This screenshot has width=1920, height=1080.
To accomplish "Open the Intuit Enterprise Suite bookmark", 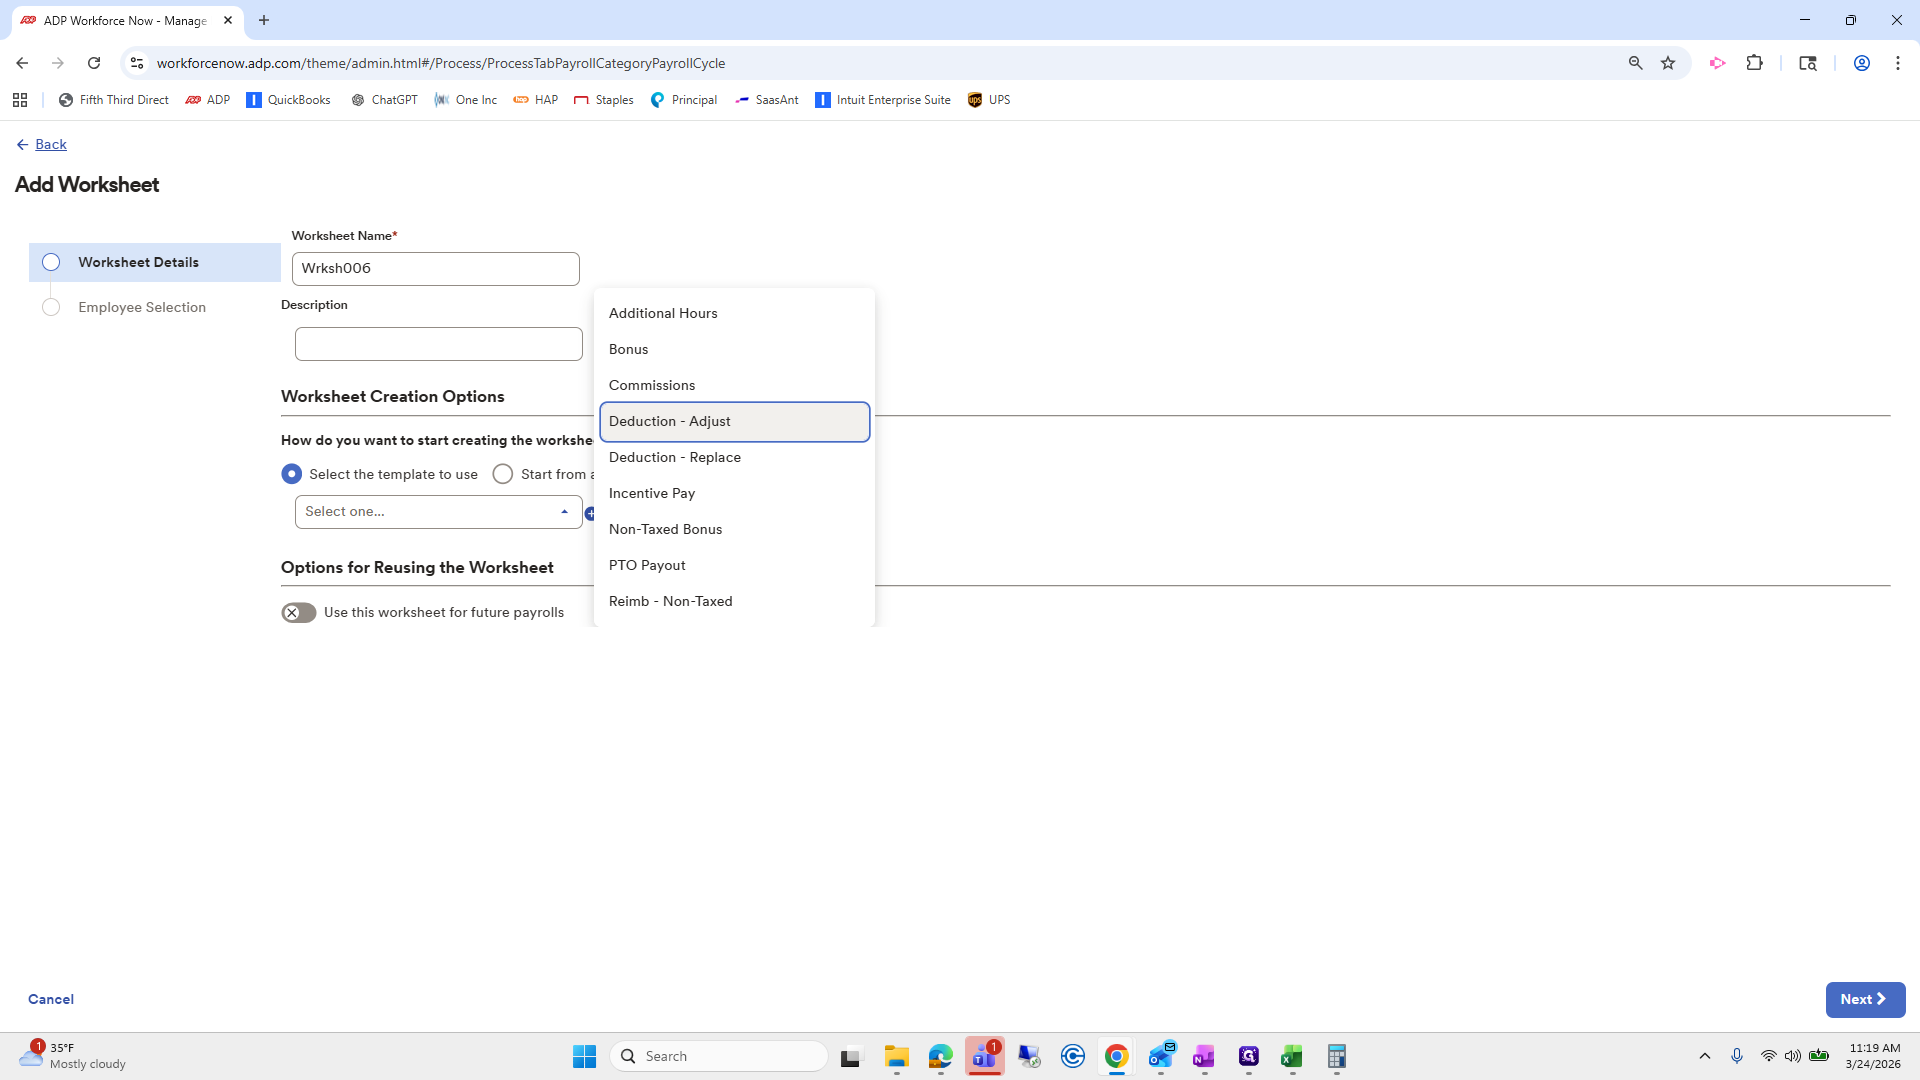I will (x=882, y=99).
